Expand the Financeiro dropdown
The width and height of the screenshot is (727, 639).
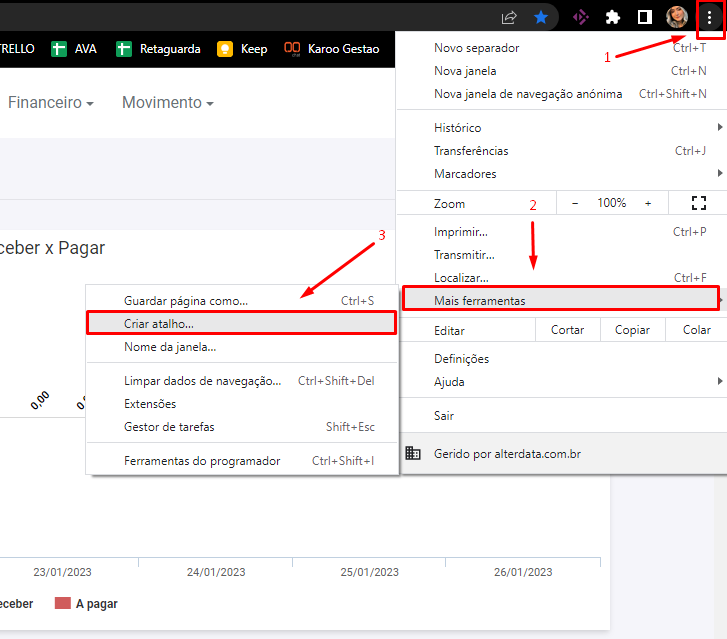(x=51, y=102)
